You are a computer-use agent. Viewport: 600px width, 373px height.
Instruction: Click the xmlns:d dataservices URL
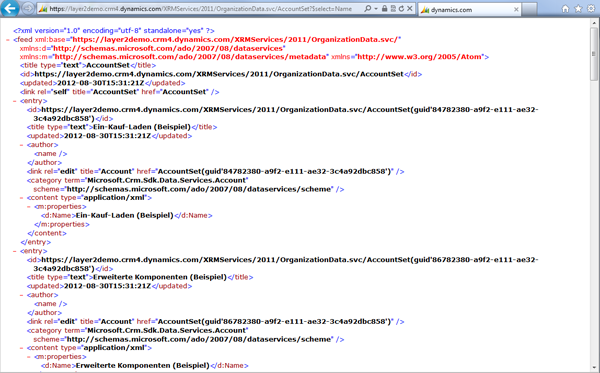click(168, 48)
